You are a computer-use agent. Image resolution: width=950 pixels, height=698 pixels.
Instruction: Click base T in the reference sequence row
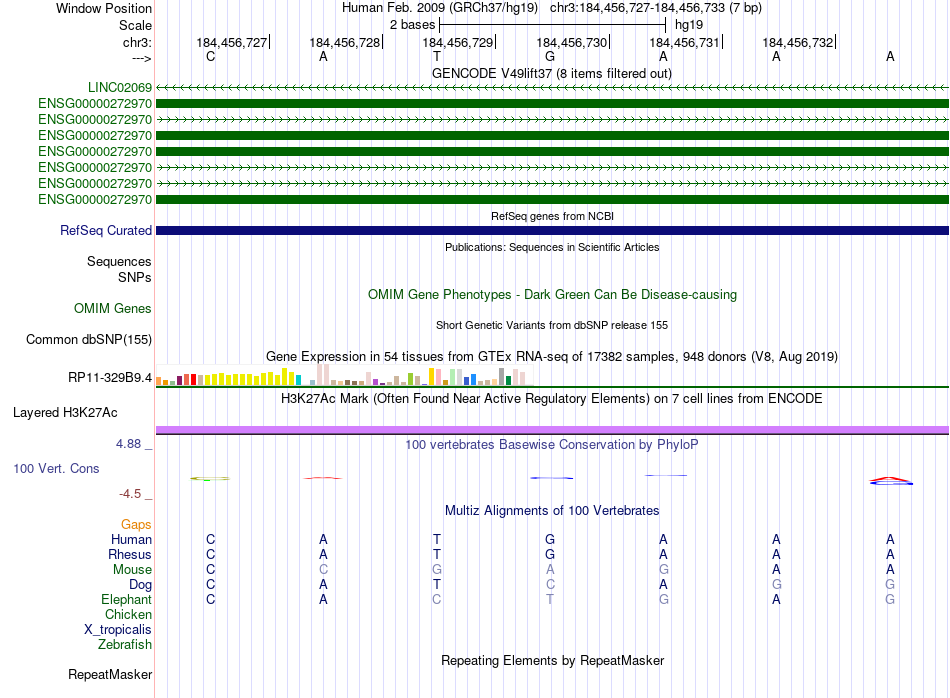pos(437,56)
